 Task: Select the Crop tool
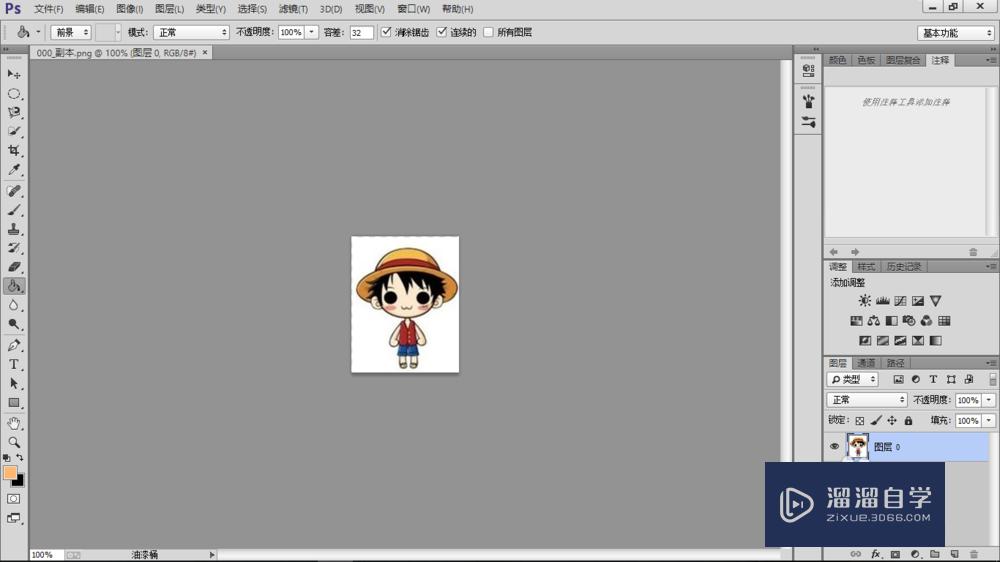(13, 151)
